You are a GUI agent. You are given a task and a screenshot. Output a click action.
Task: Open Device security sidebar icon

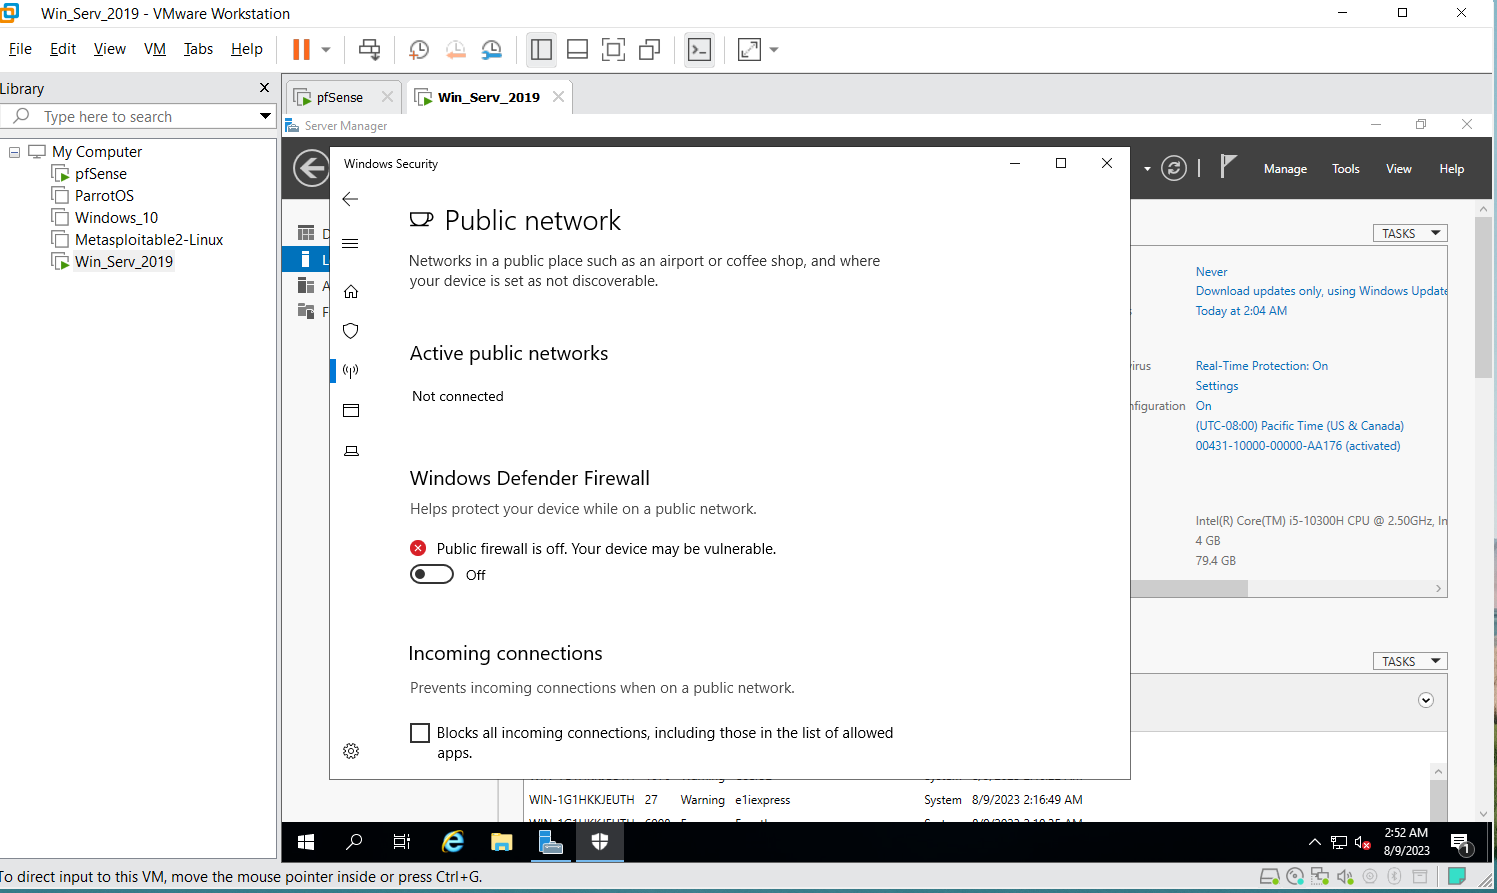(351, 451)
